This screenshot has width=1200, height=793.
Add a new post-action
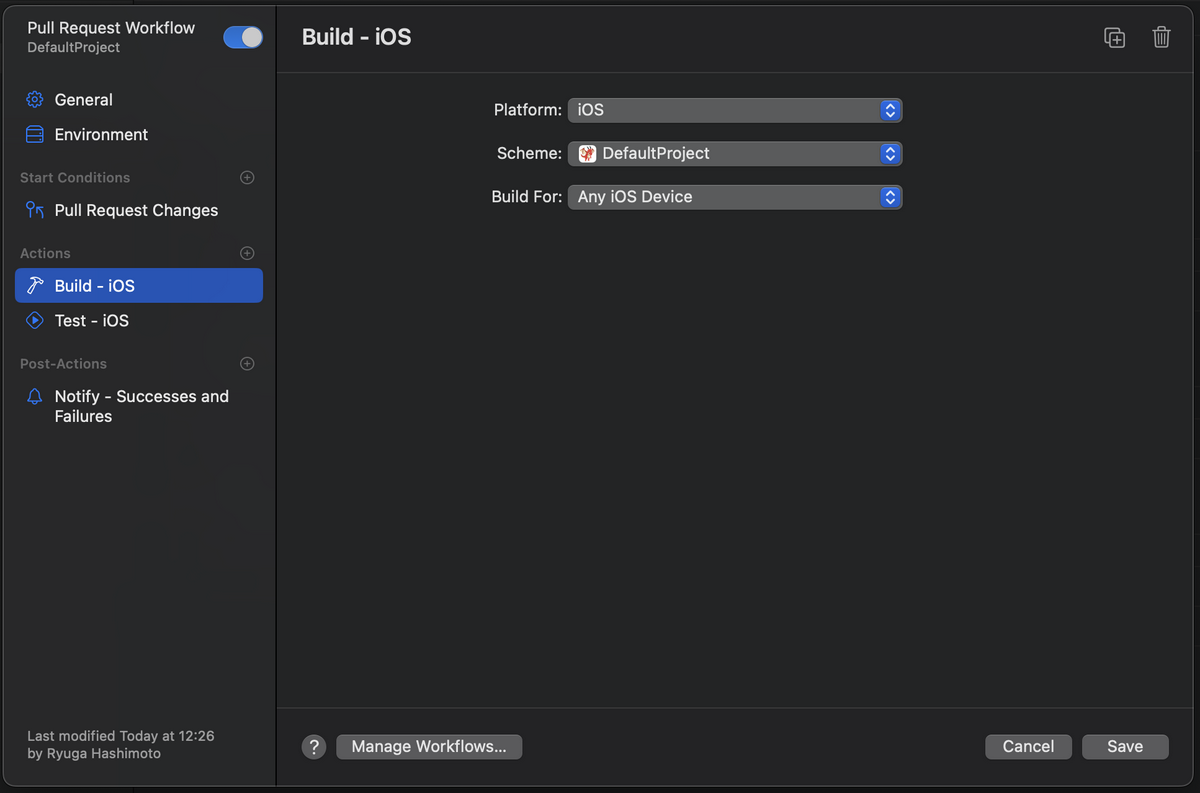tap(247, 364)
